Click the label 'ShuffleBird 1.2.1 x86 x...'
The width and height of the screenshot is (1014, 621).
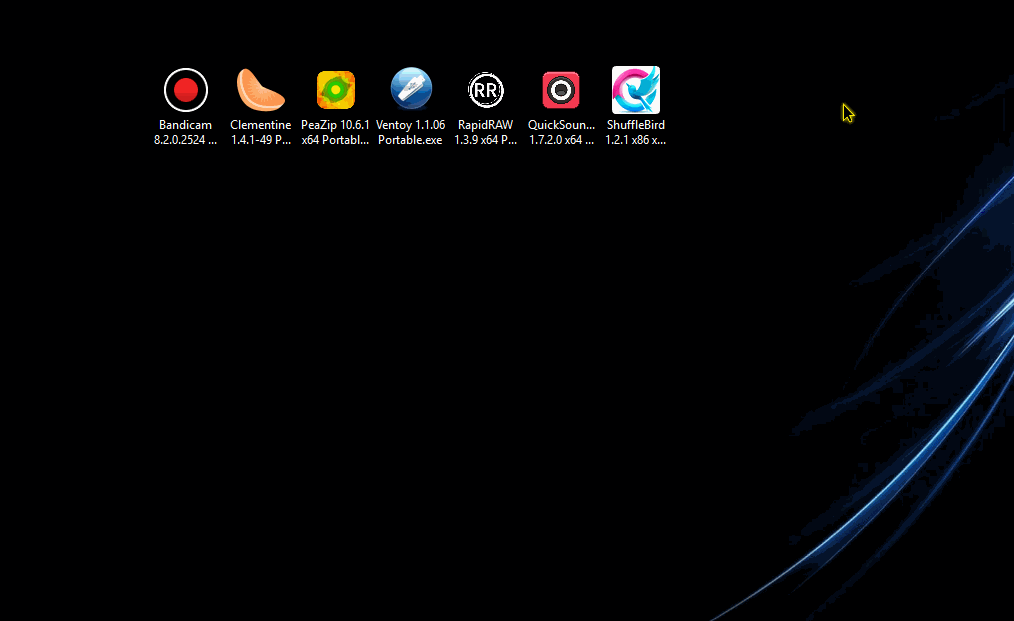coord(636,132)
